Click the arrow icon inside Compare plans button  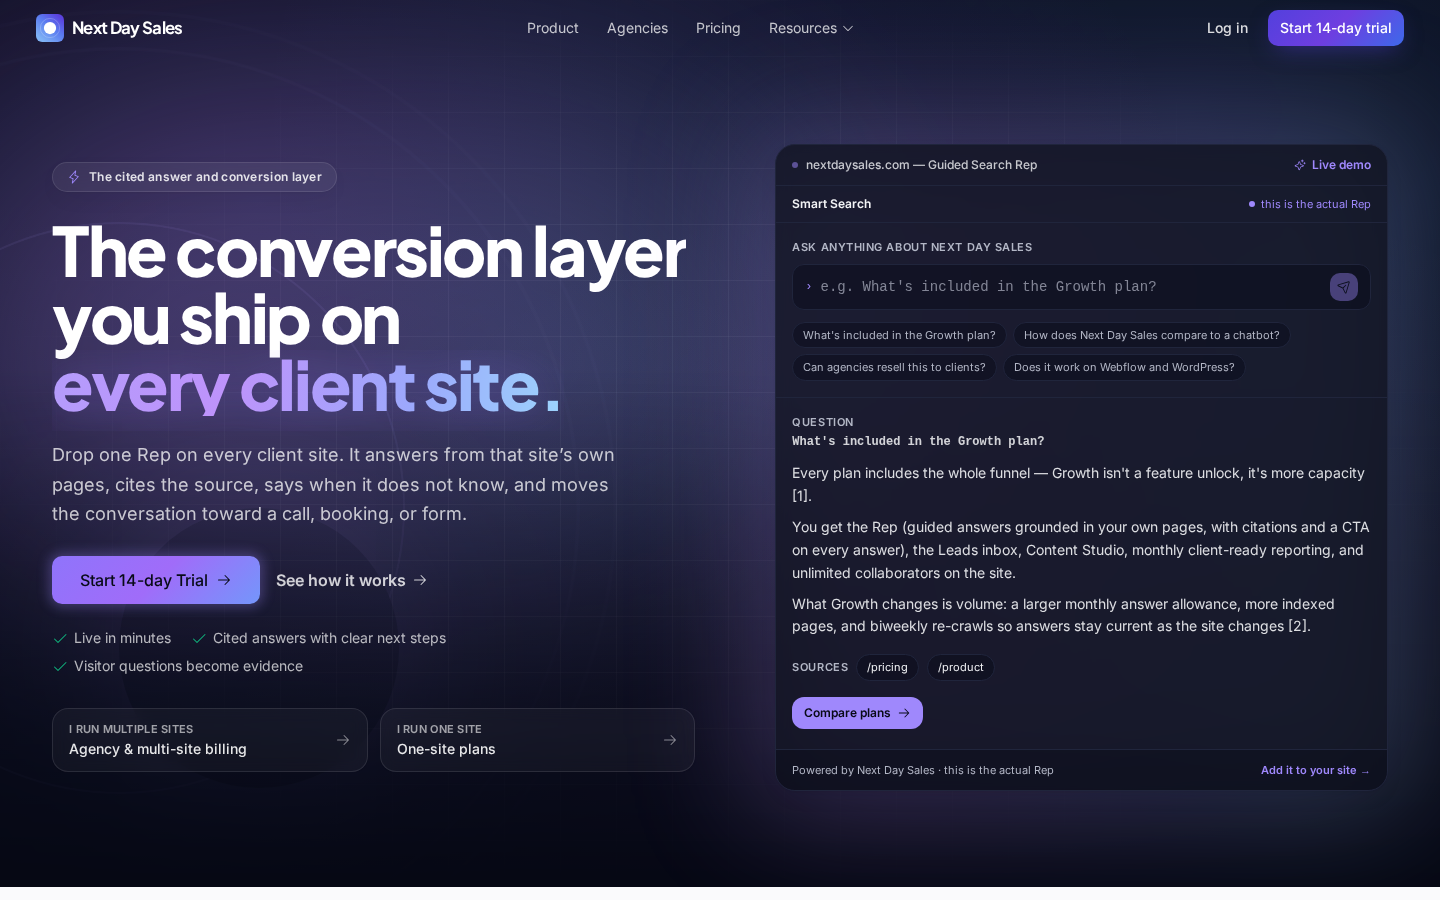[x=904, y=713]
